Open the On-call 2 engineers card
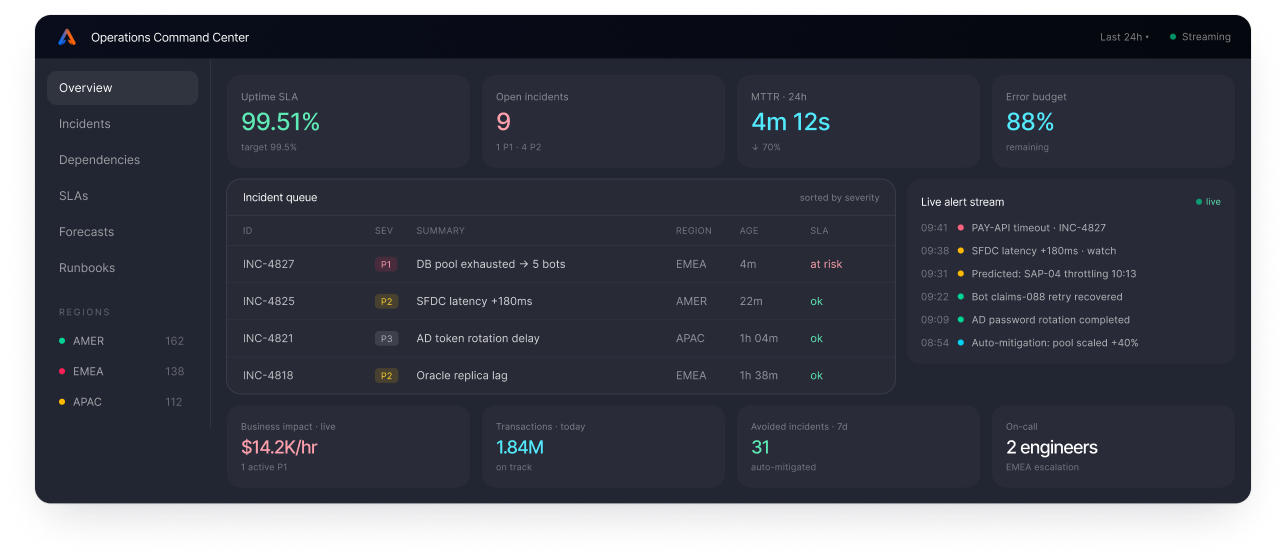The height and width of the screenshot is (559, 1287). point(1113,446)
